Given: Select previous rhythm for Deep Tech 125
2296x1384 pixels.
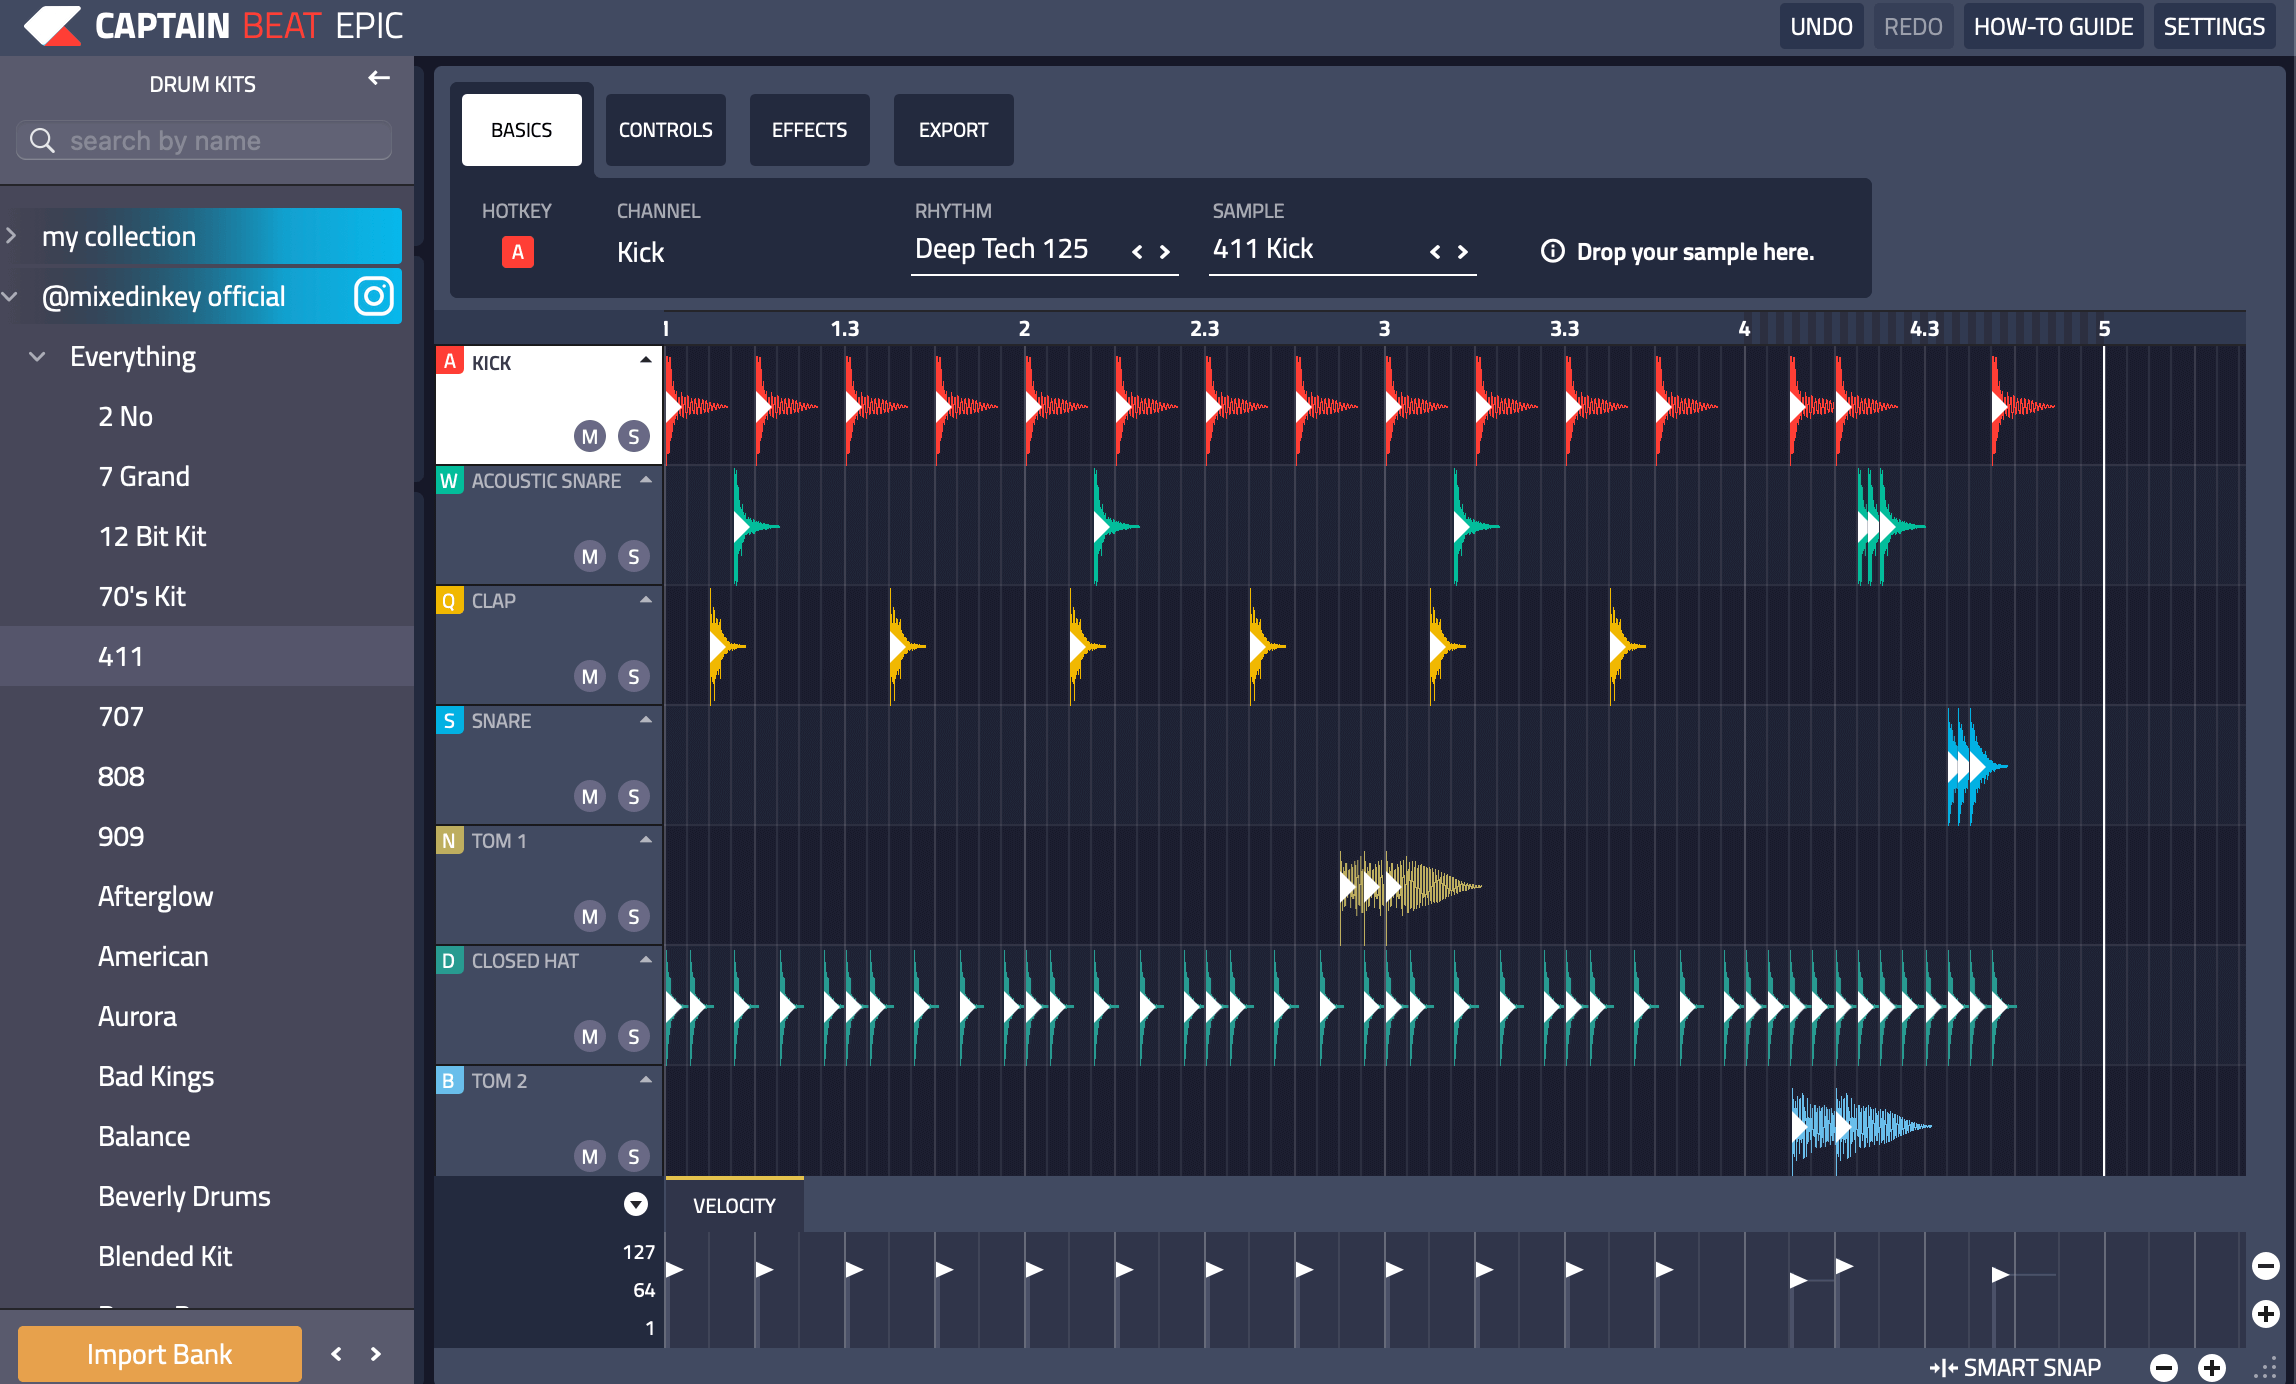Looking at the screenshot, I should [x=1137, y=252].
